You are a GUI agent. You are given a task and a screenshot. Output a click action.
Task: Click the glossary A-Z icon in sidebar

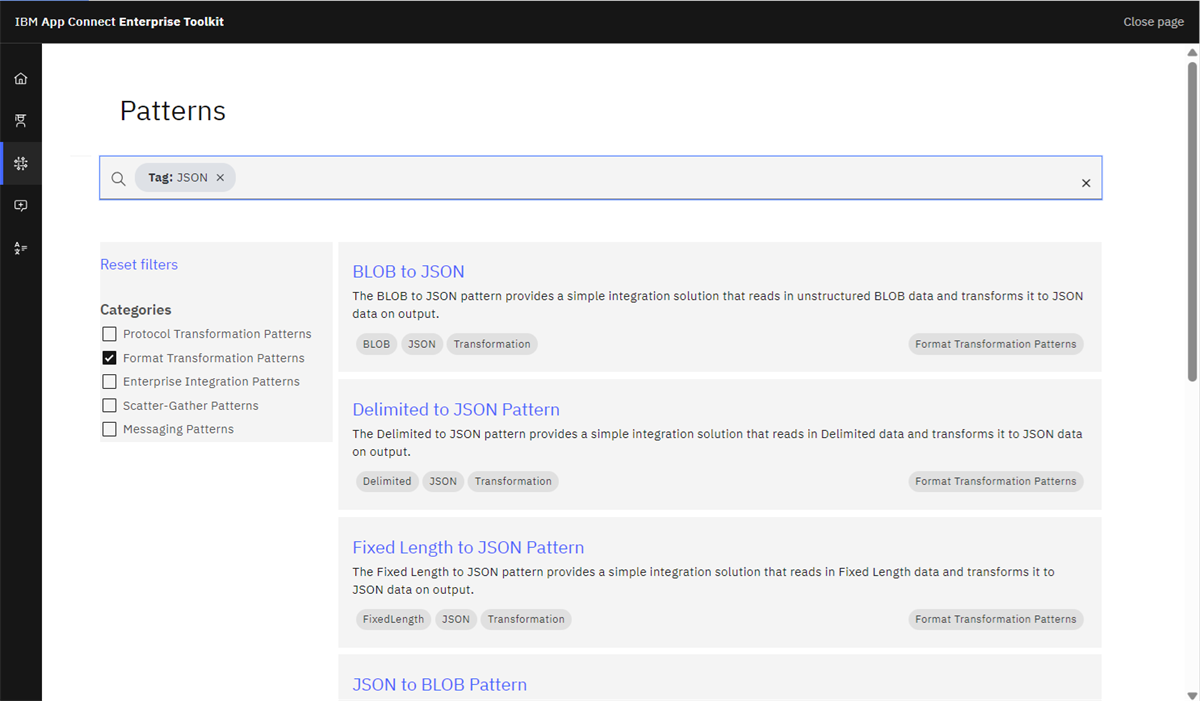pyautogui.click(x=20, y=247)
